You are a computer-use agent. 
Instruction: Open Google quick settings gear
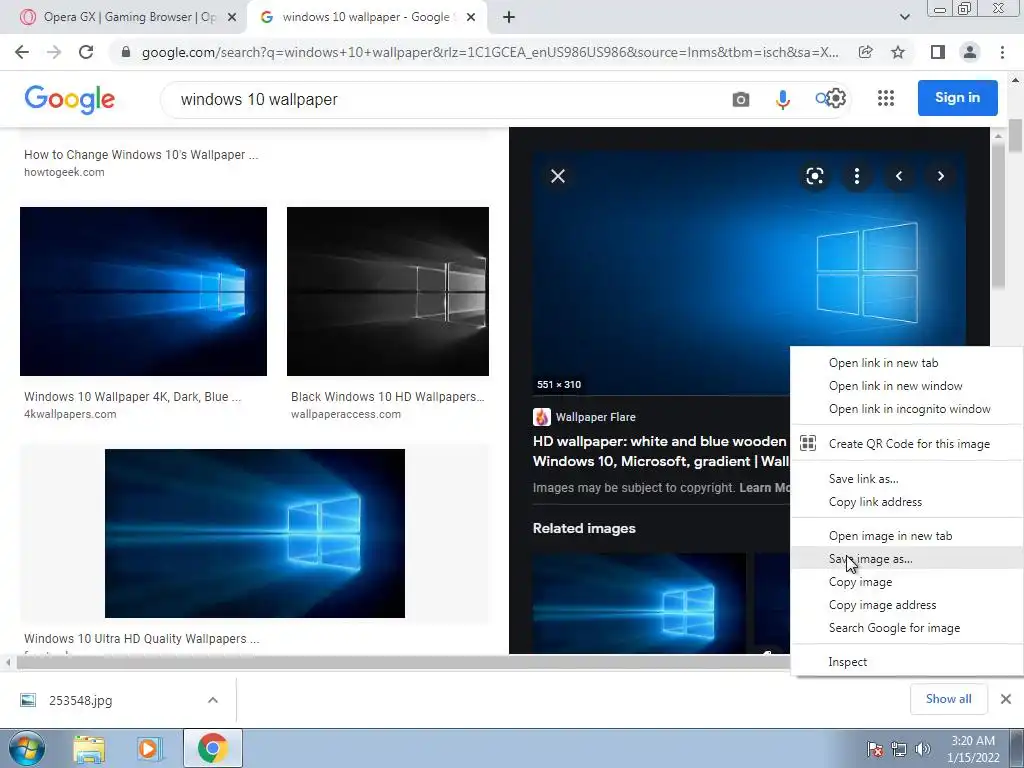pos(836,98)
